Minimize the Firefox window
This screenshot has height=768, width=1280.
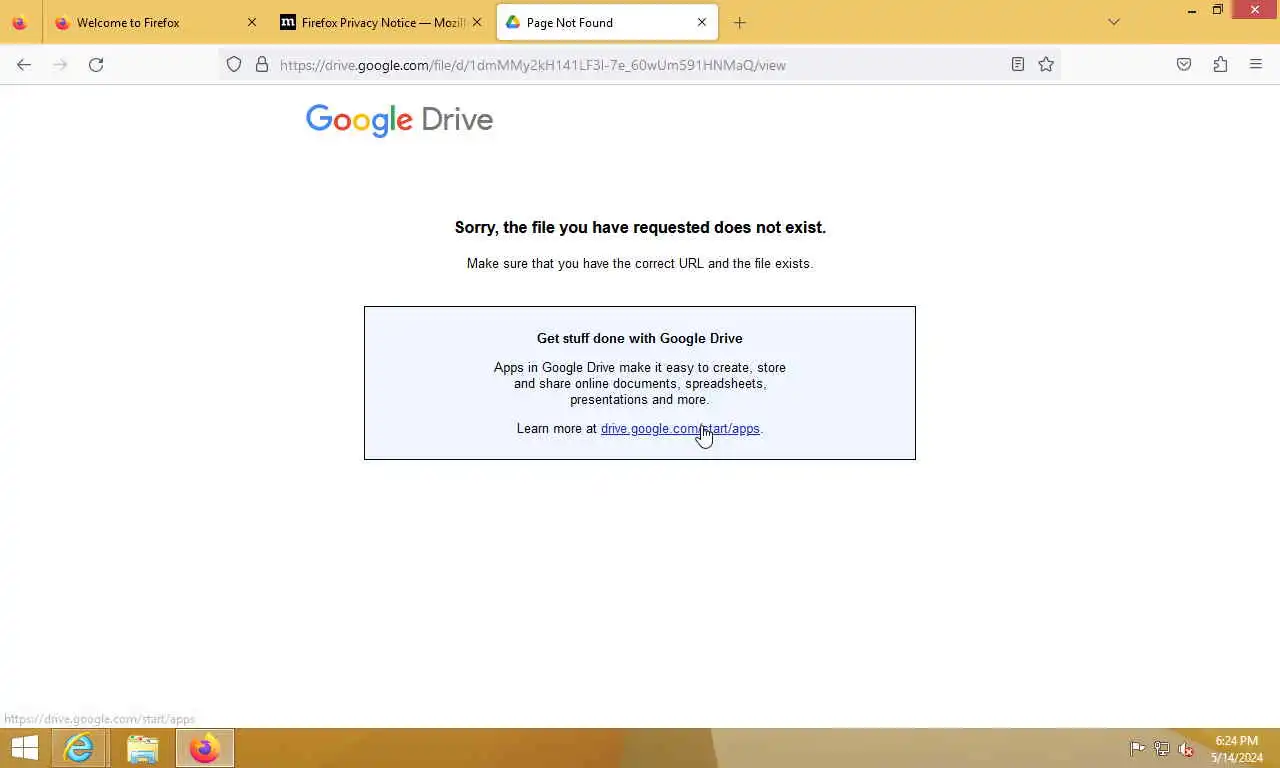(1192, 11)
